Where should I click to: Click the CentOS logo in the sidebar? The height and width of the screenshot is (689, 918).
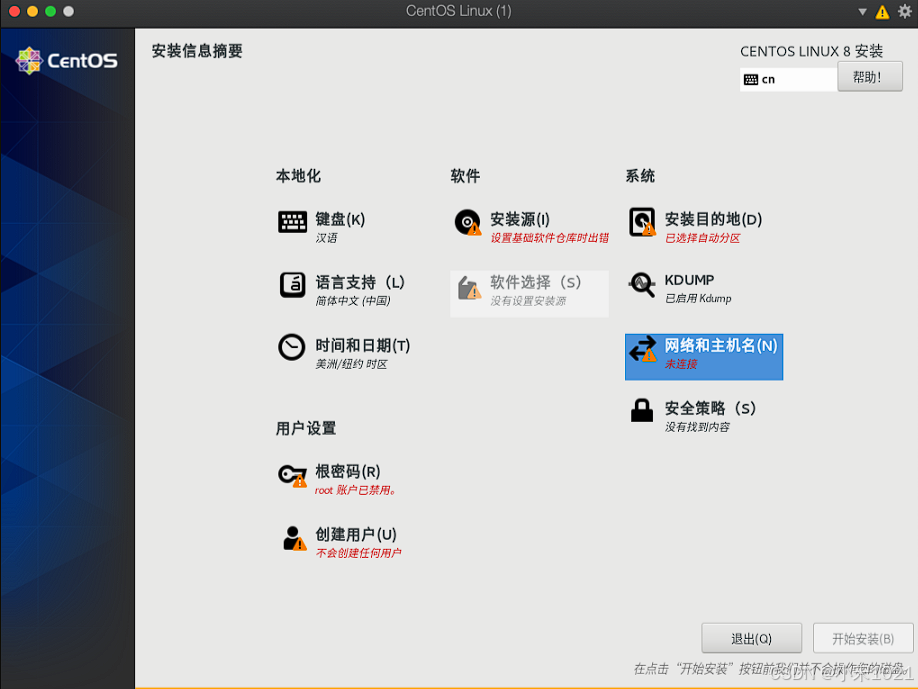[x=66, y=60]
